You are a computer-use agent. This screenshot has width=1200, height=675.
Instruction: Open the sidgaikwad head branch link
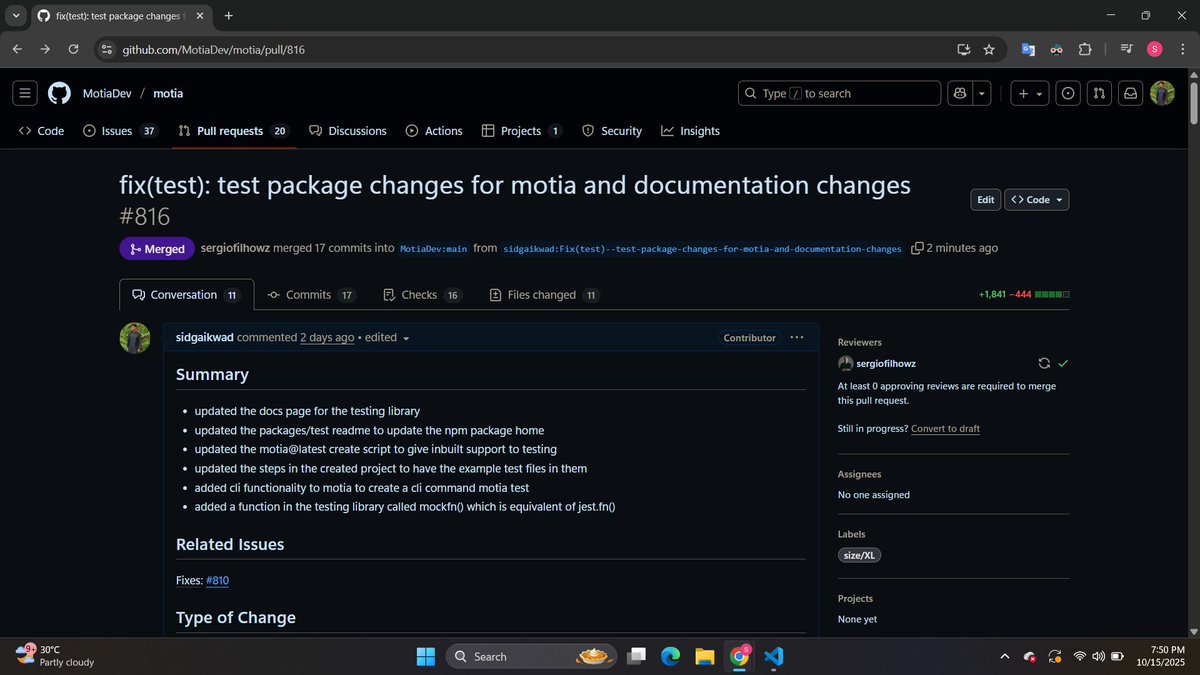[x=702, y=249]
